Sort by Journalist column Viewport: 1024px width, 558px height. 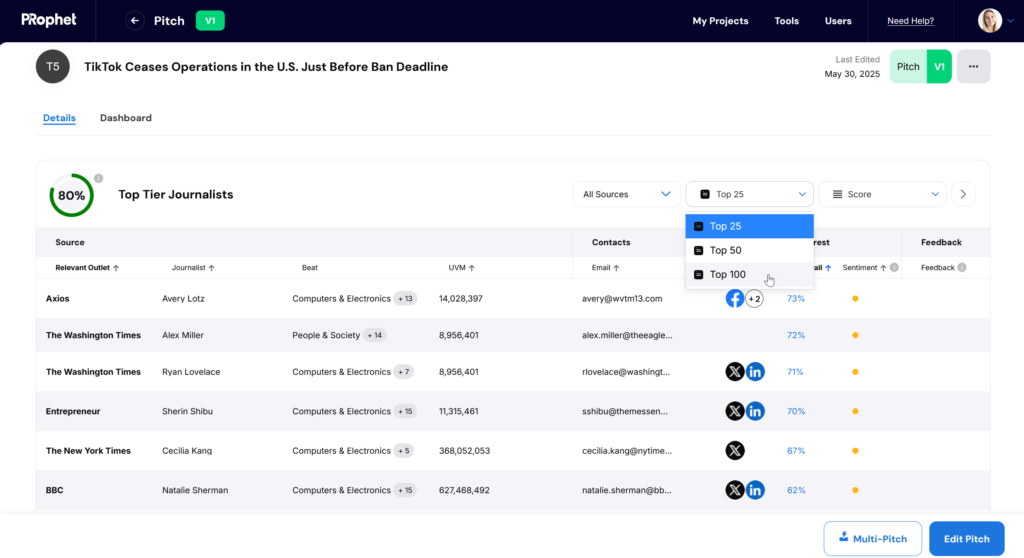pyautogui.click(x=193, y=268)
